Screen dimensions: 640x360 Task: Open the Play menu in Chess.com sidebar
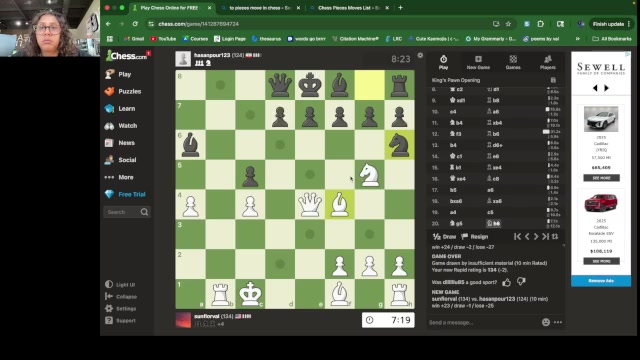coord(118,74)
